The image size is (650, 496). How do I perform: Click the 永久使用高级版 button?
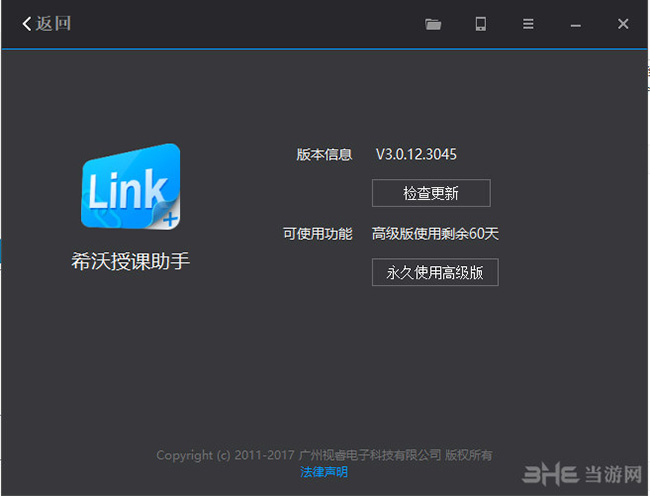coord(435,272)
